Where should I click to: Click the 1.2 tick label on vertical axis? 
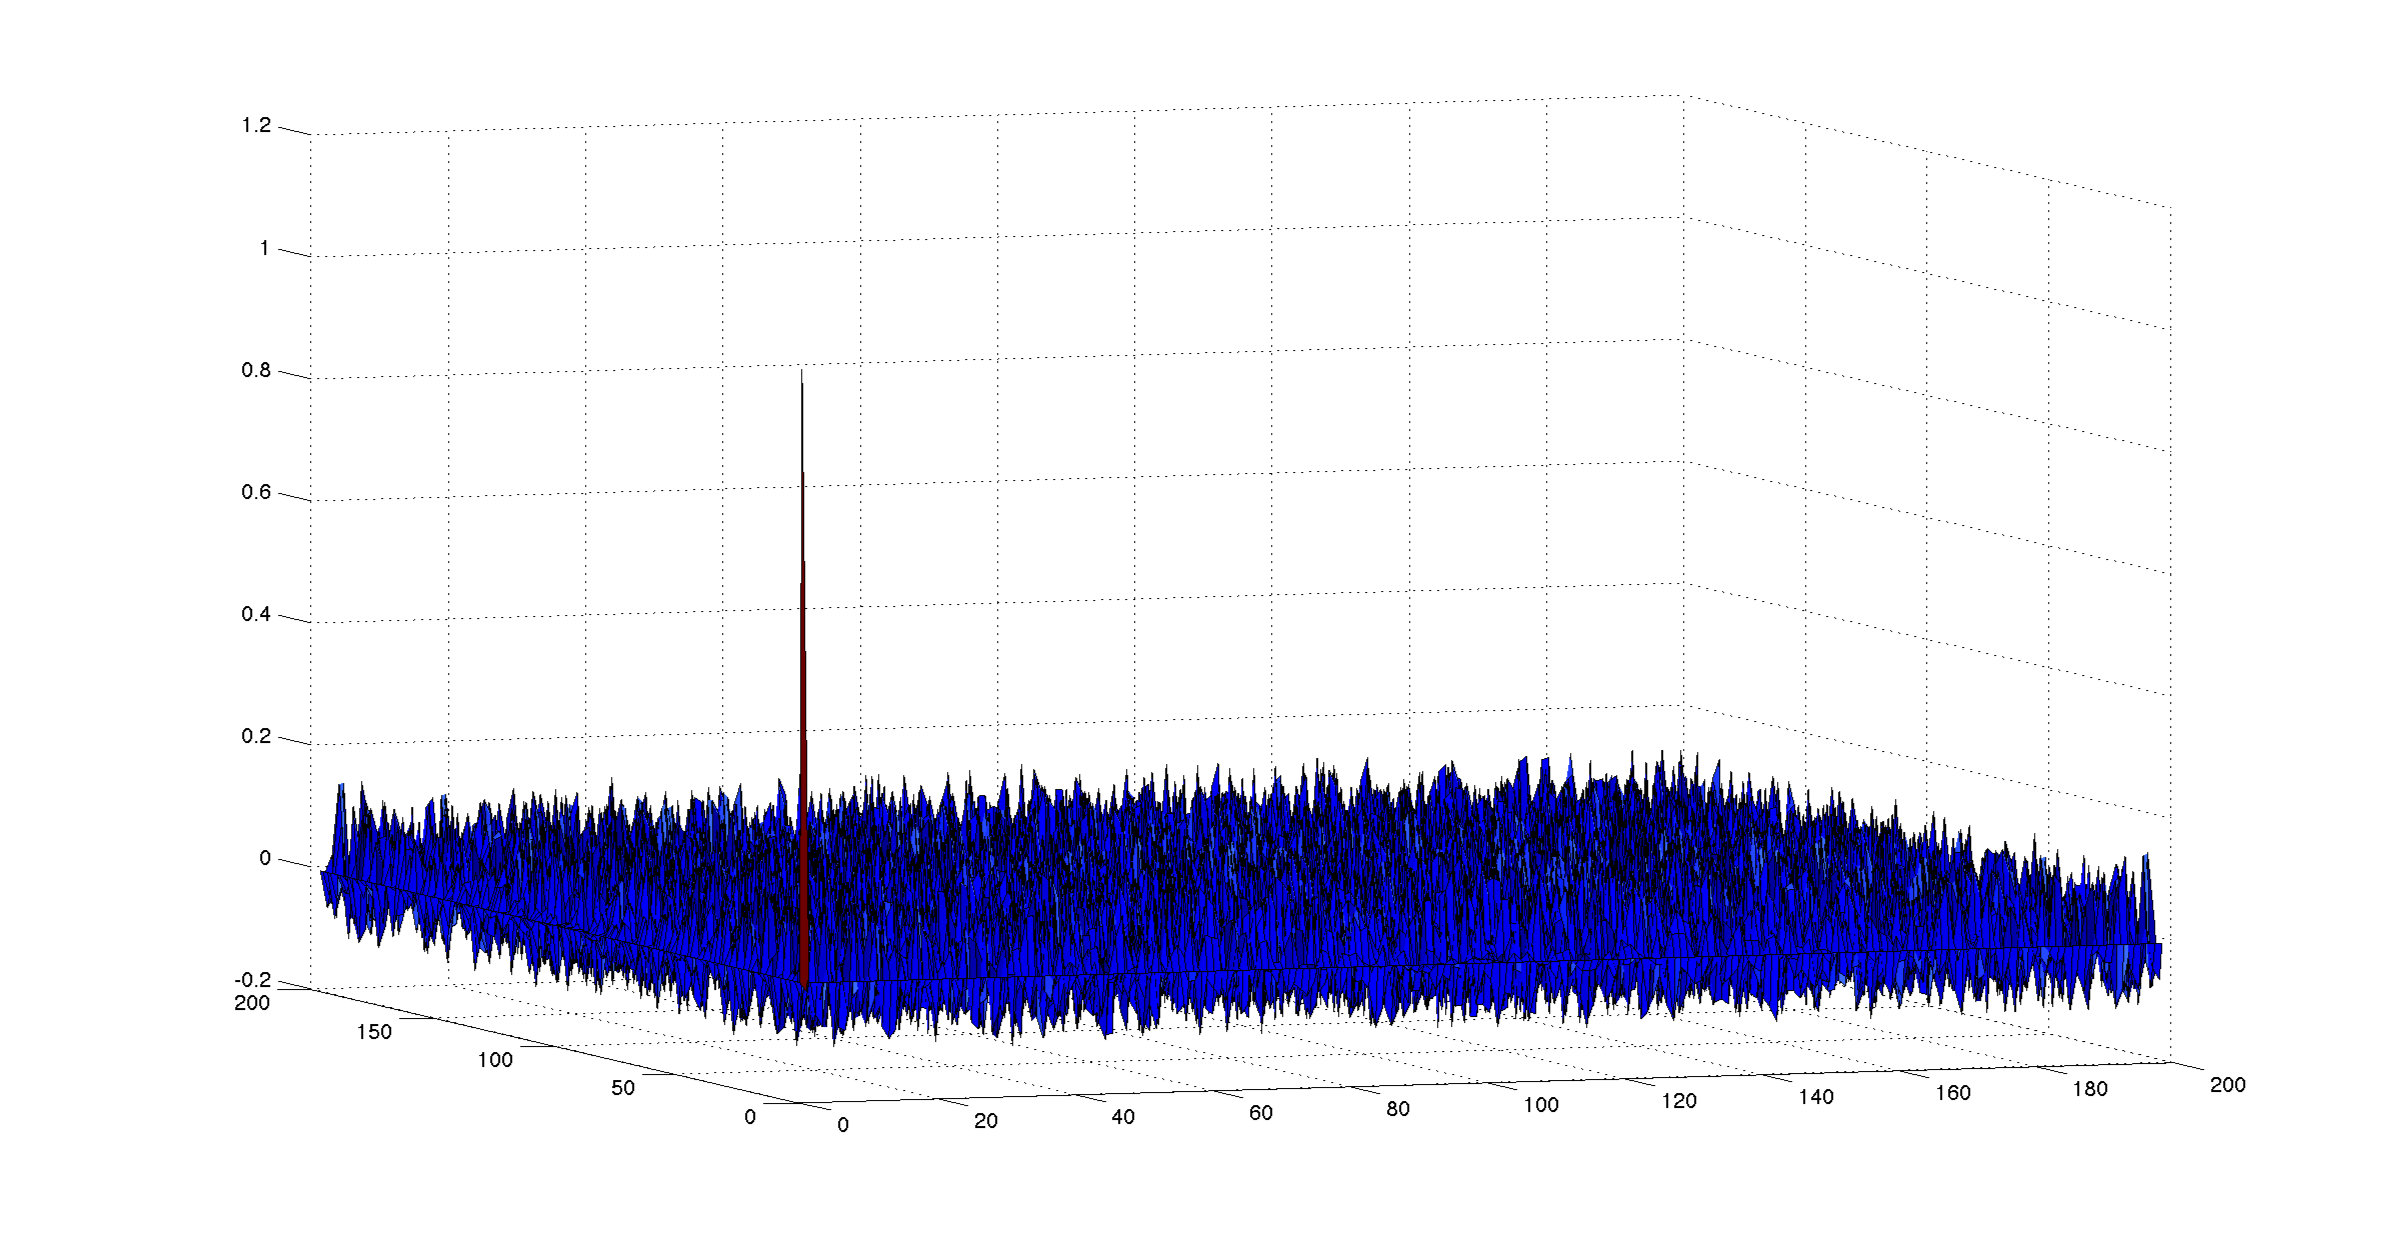[256, 125]
